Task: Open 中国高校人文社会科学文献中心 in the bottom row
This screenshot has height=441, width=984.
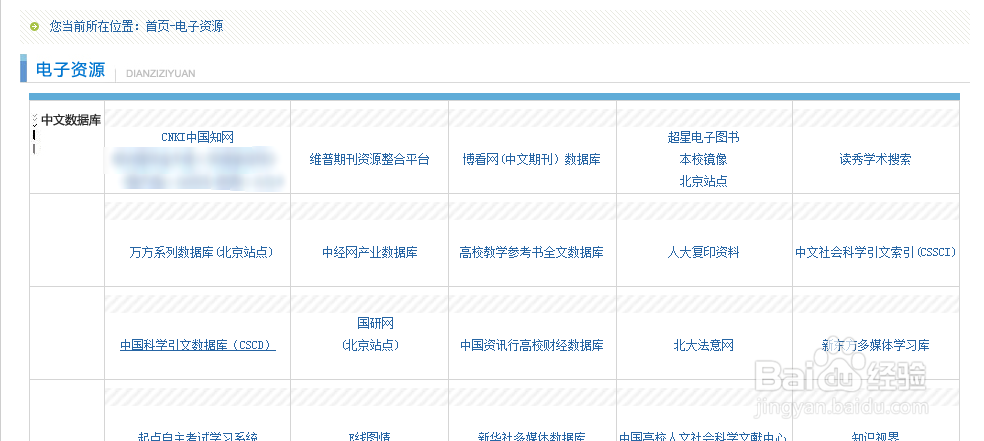Action: [703, 437]
